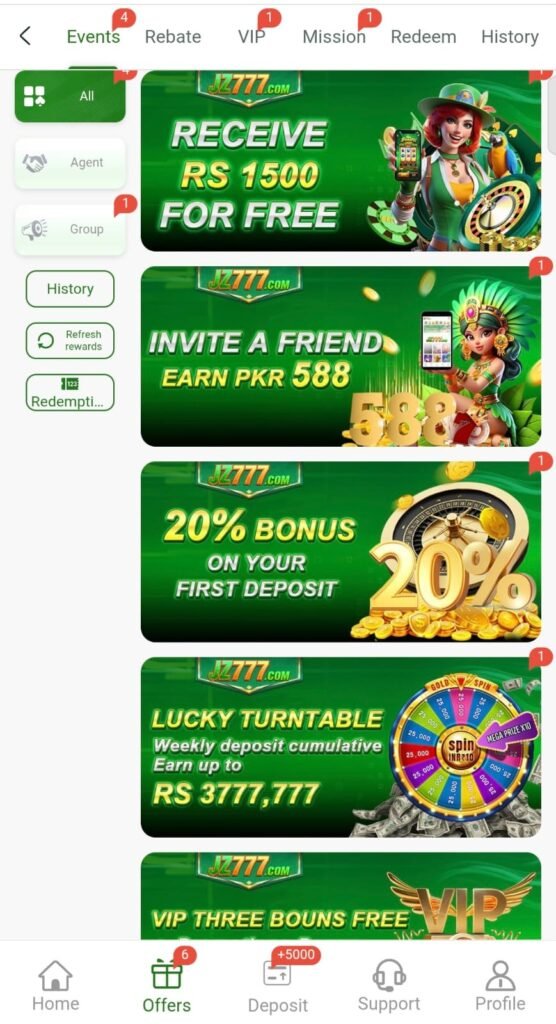Click the Refresh rewards button
The image size is (556, 1024).
point(70,340)
